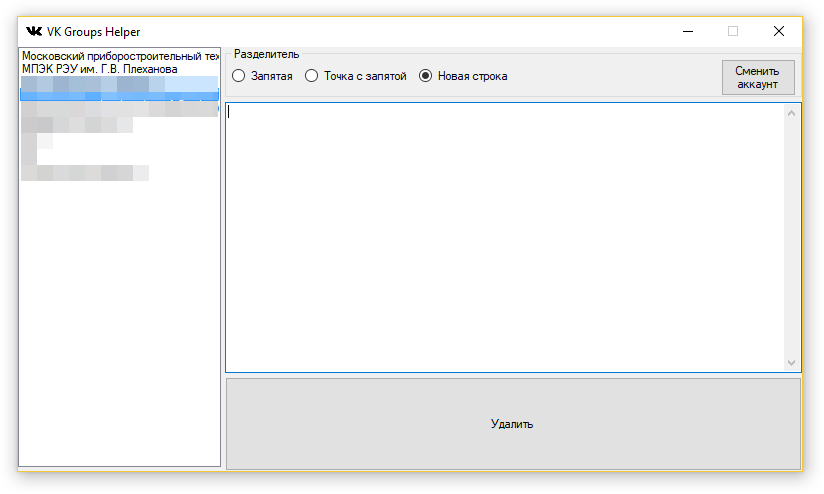Click the light-blue blurred row below МПЭК
This screenshot has height=494, width=824.
pos(119,83)
